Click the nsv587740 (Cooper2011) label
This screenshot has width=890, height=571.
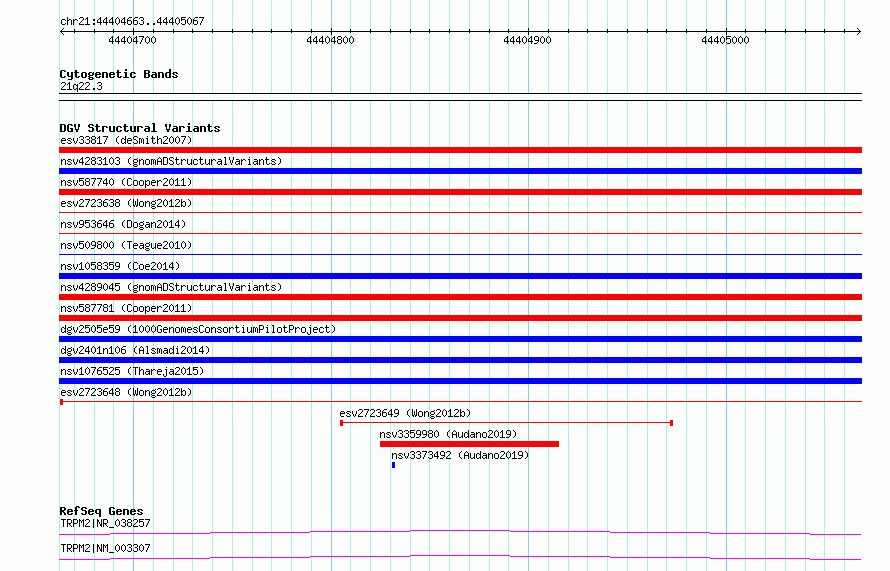pos(126,182)
